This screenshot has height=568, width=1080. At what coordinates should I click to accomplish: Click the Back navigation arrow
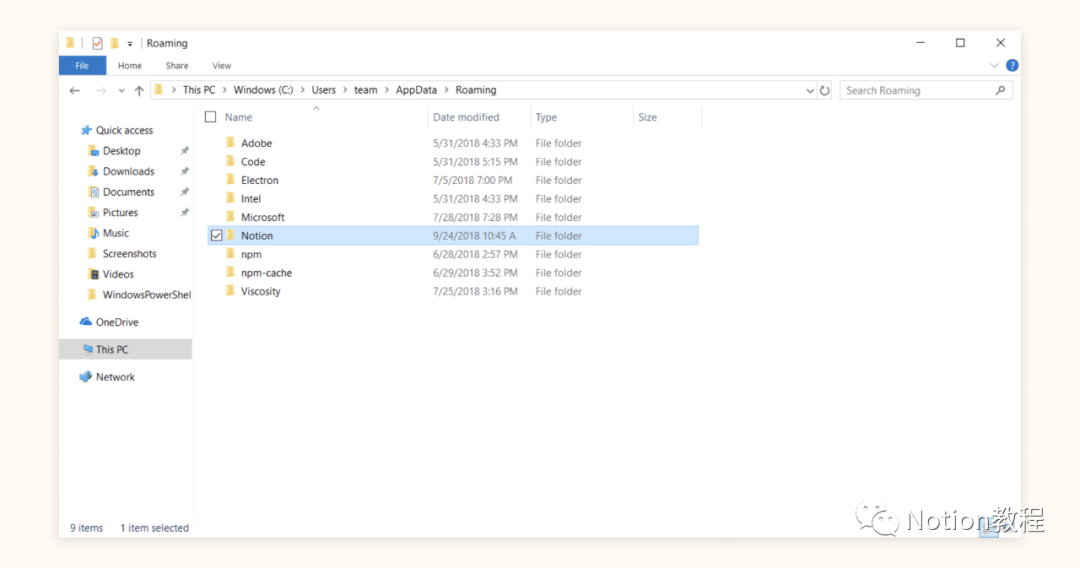(75, 90)
